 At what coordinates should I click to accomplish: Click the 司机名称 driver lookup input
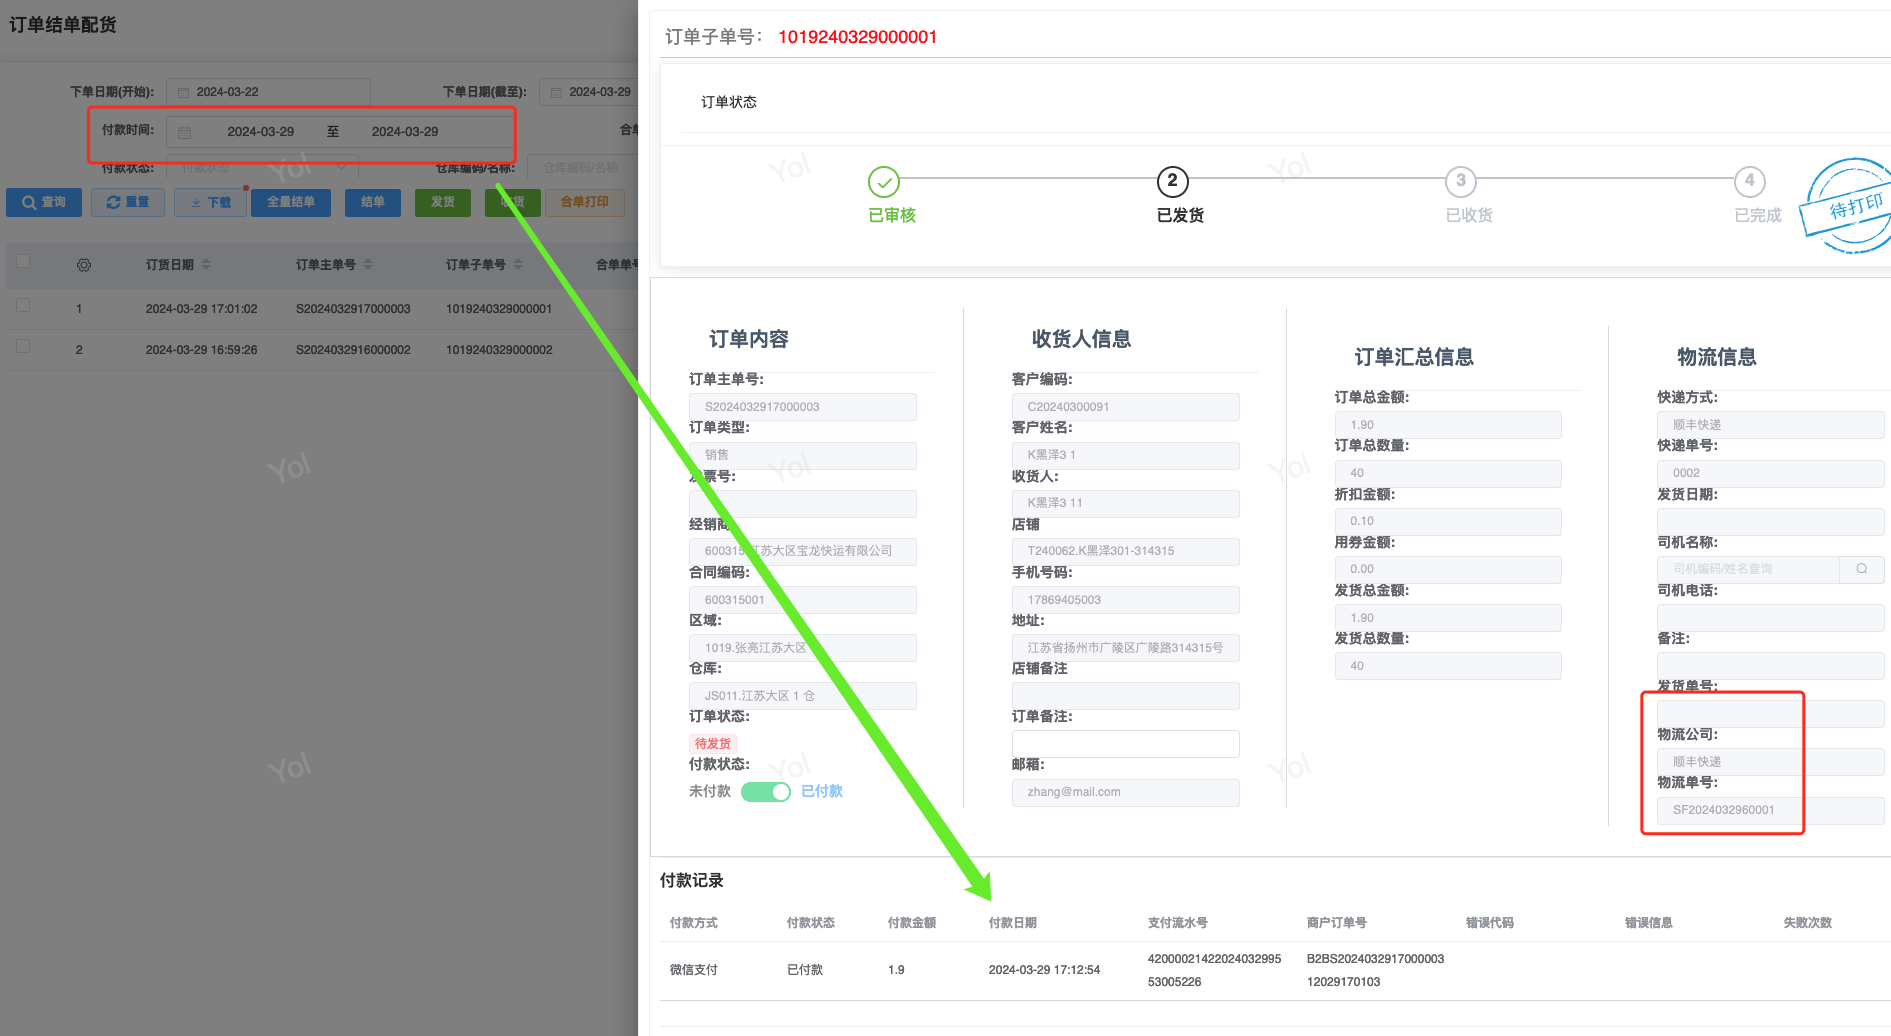click(1748, 569)
